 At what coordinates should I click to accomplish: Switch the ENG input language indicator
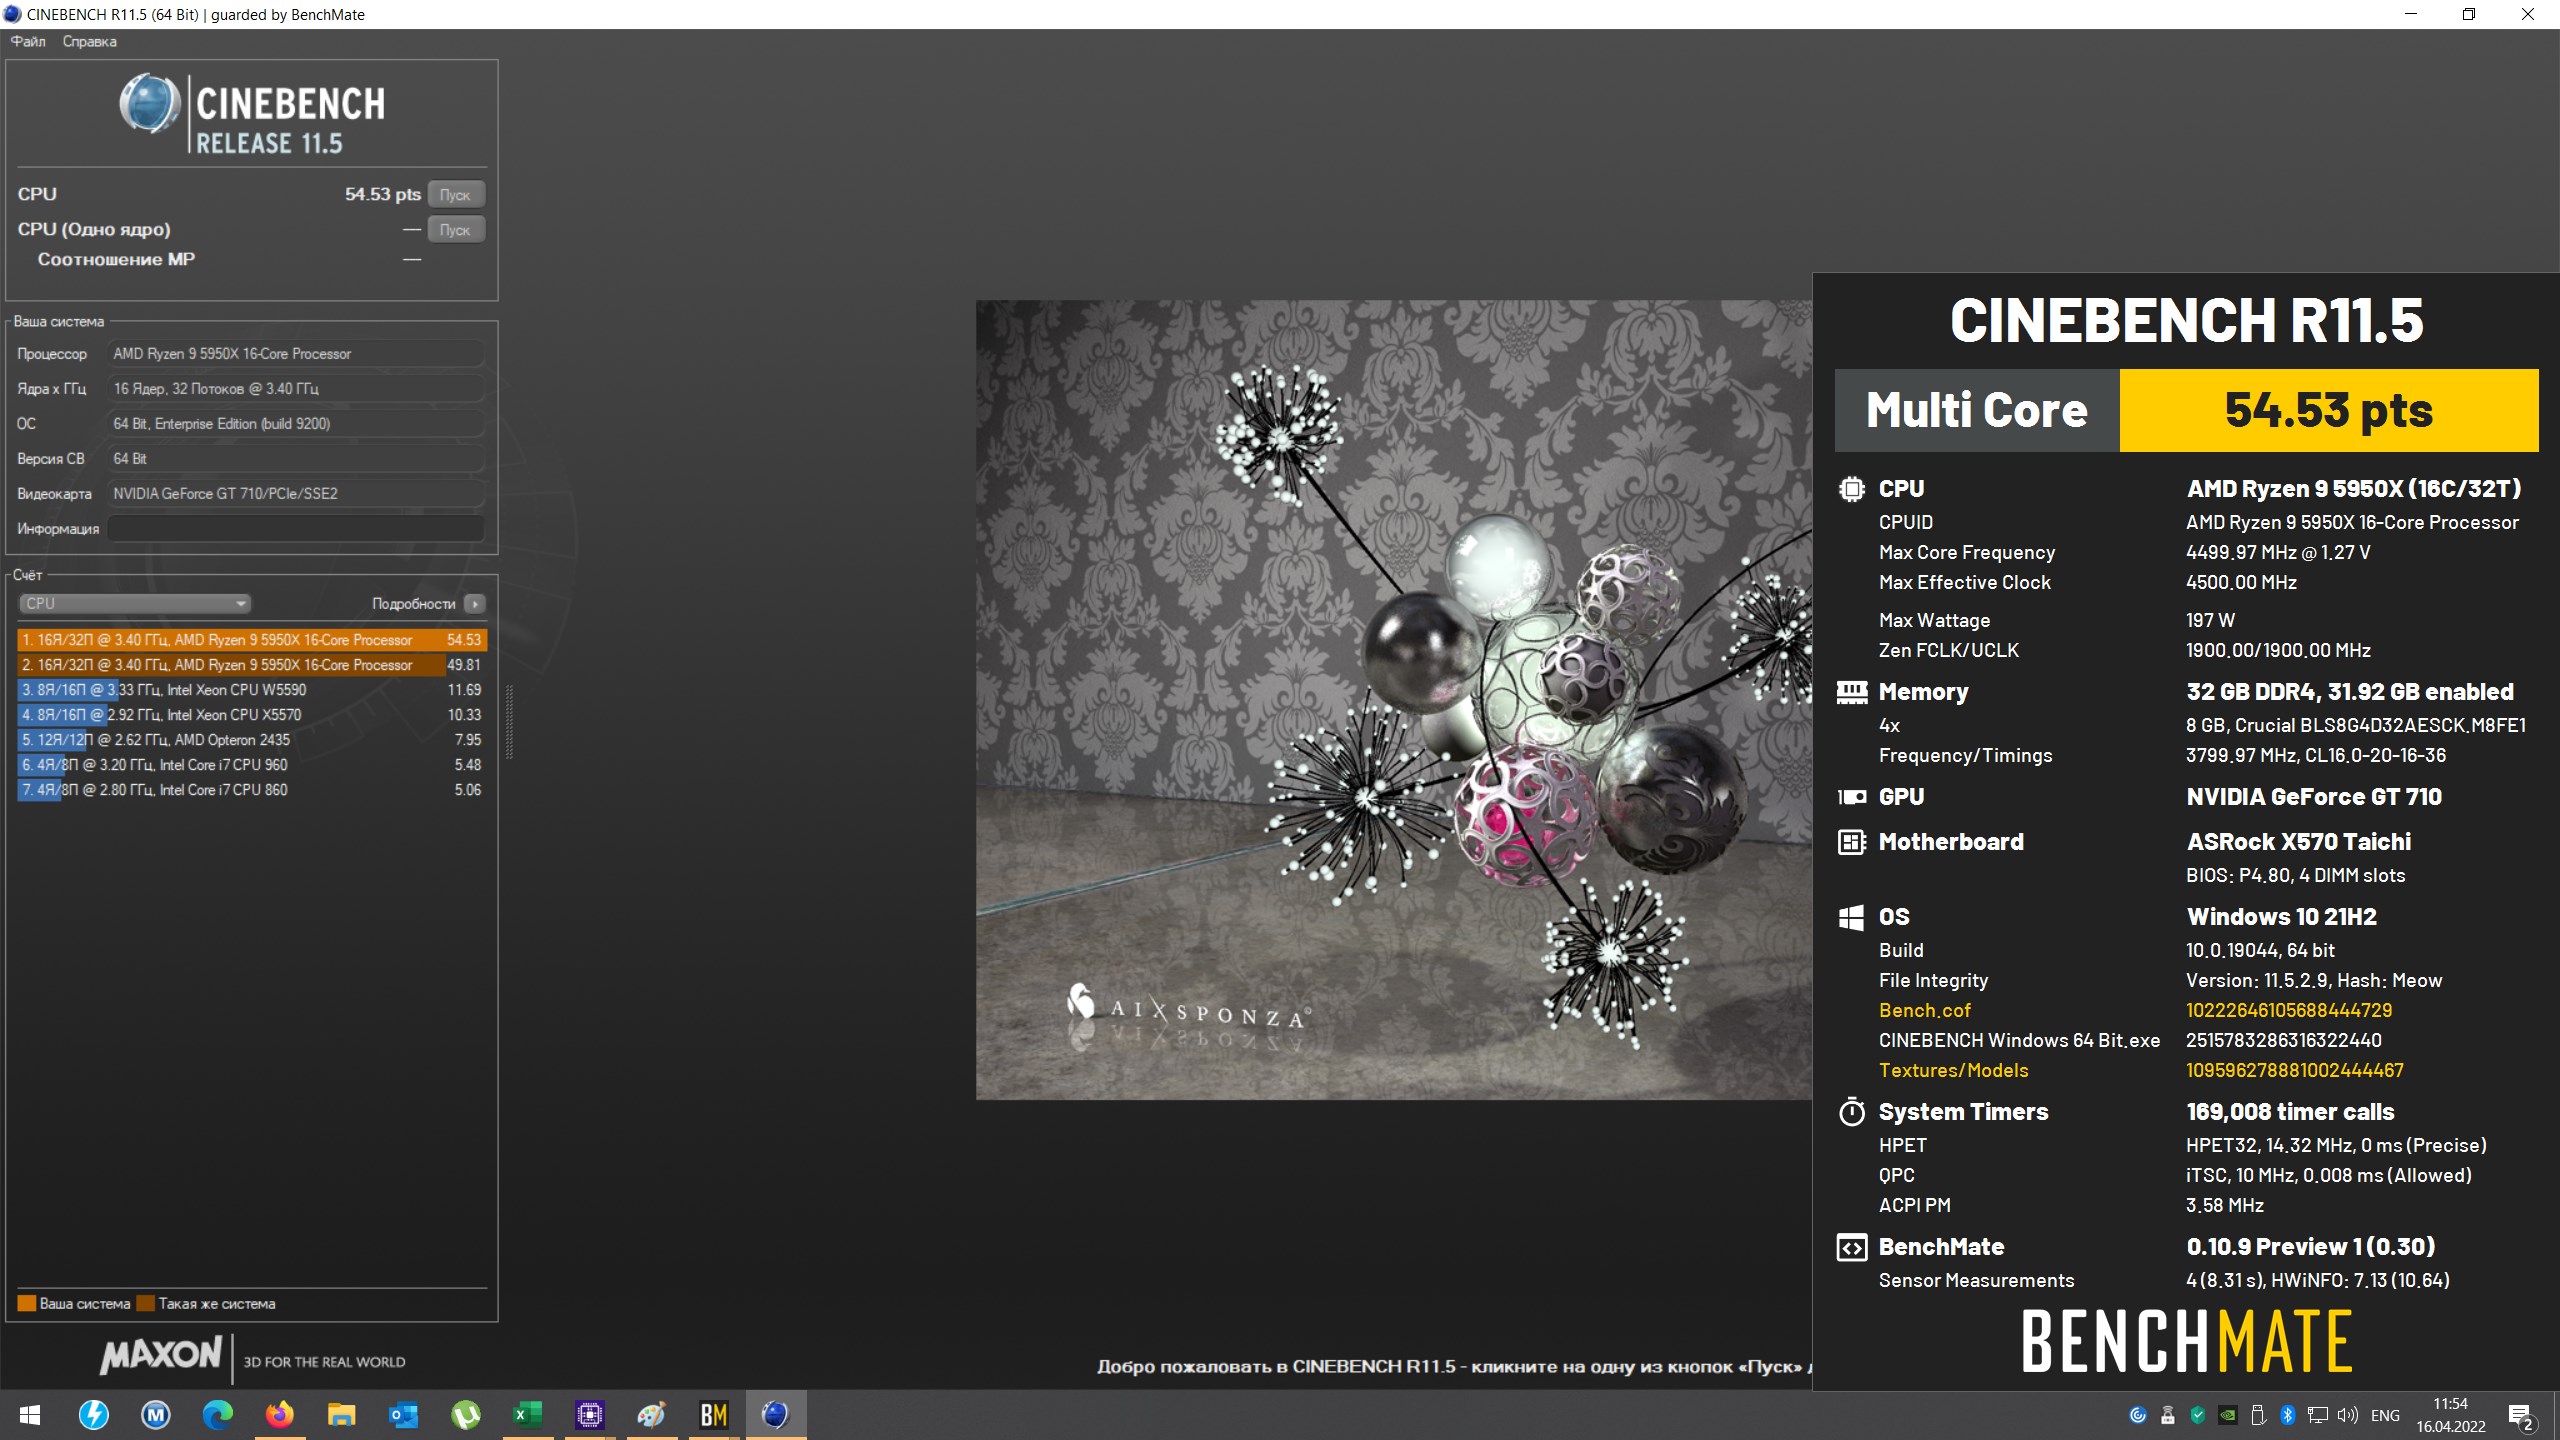pyautogui.click(x=2385, y=1415)
